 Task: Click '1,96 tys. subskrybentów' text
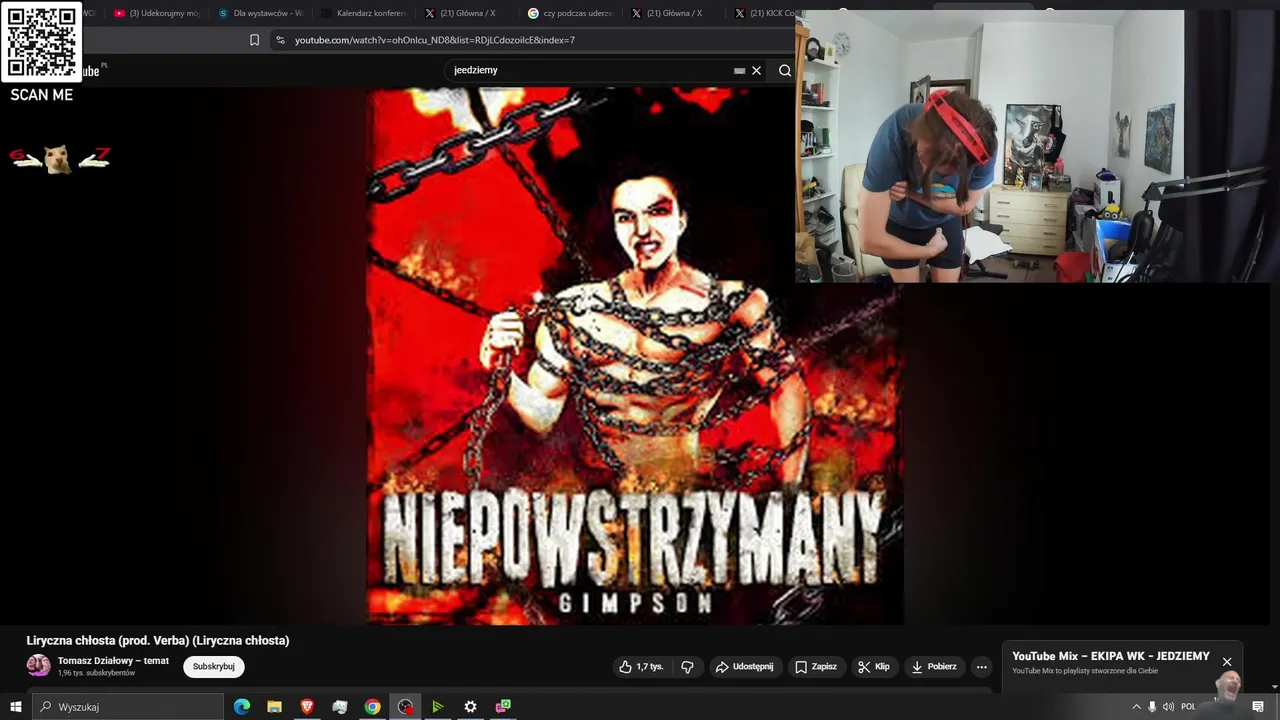[x=96, y=673]
